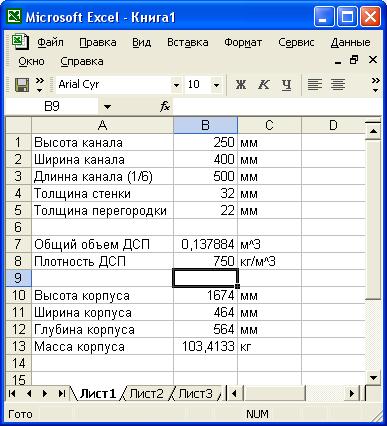Select cell 'Плотность ДСП'

pos(102,261)
